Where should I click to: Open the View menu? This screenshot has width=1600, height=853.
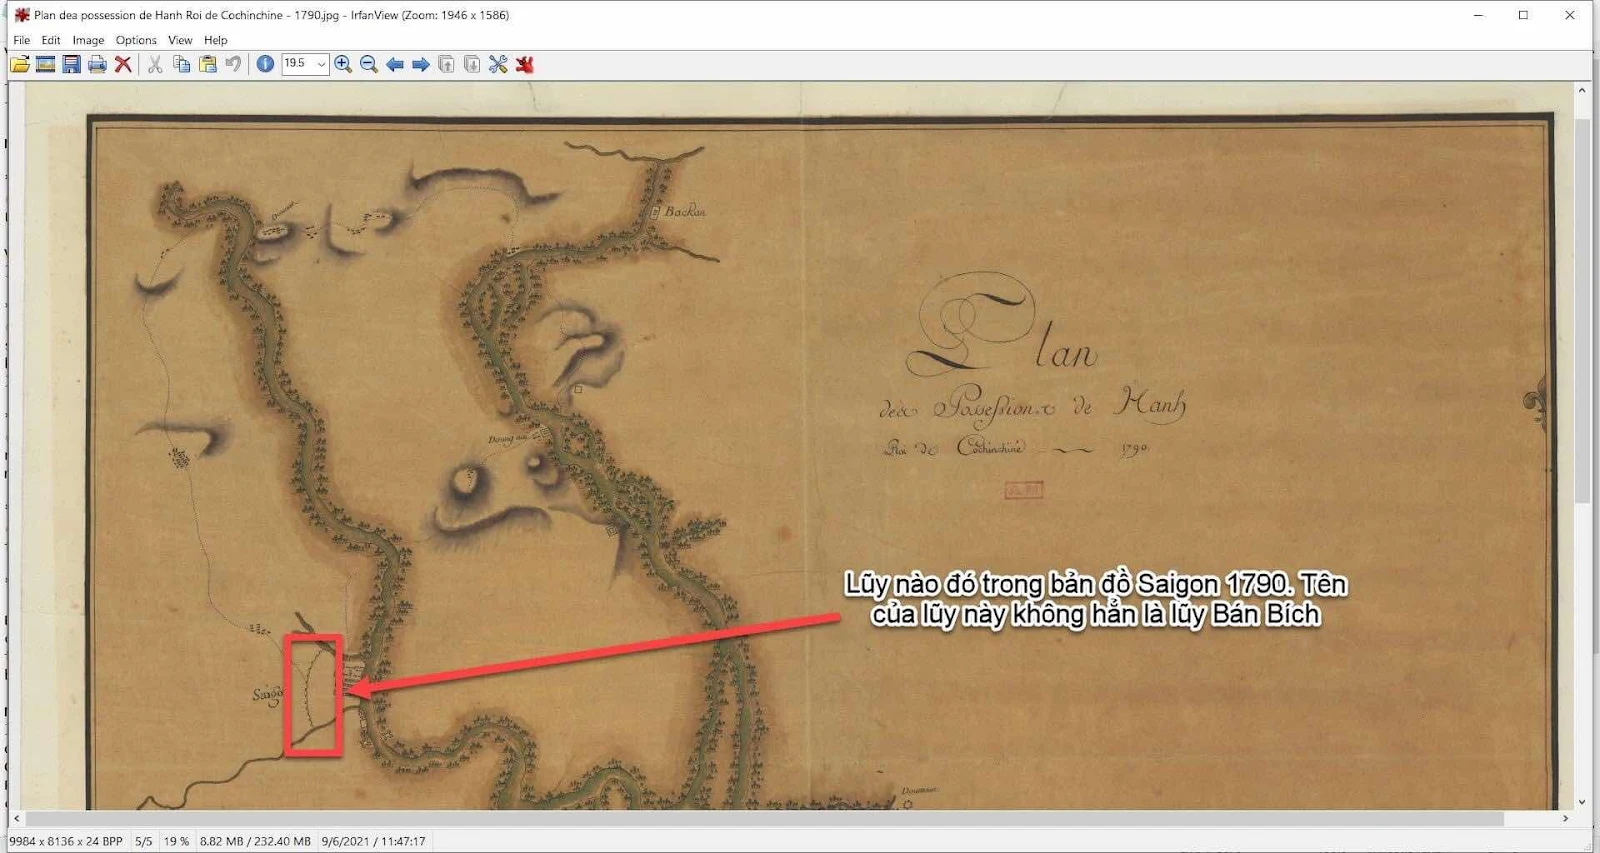pos(180,40)
